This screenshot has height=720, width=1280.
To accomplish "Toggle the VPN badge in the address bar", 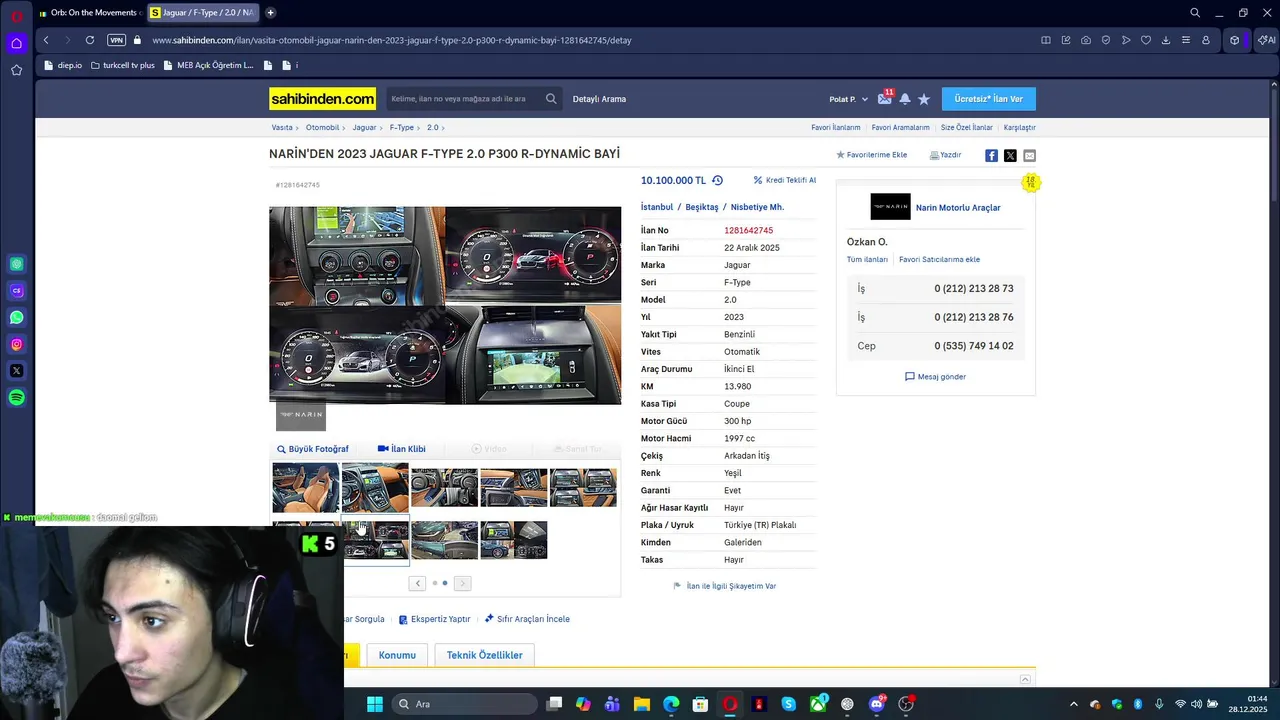I will pyautogui.click(x=116, y=40).
